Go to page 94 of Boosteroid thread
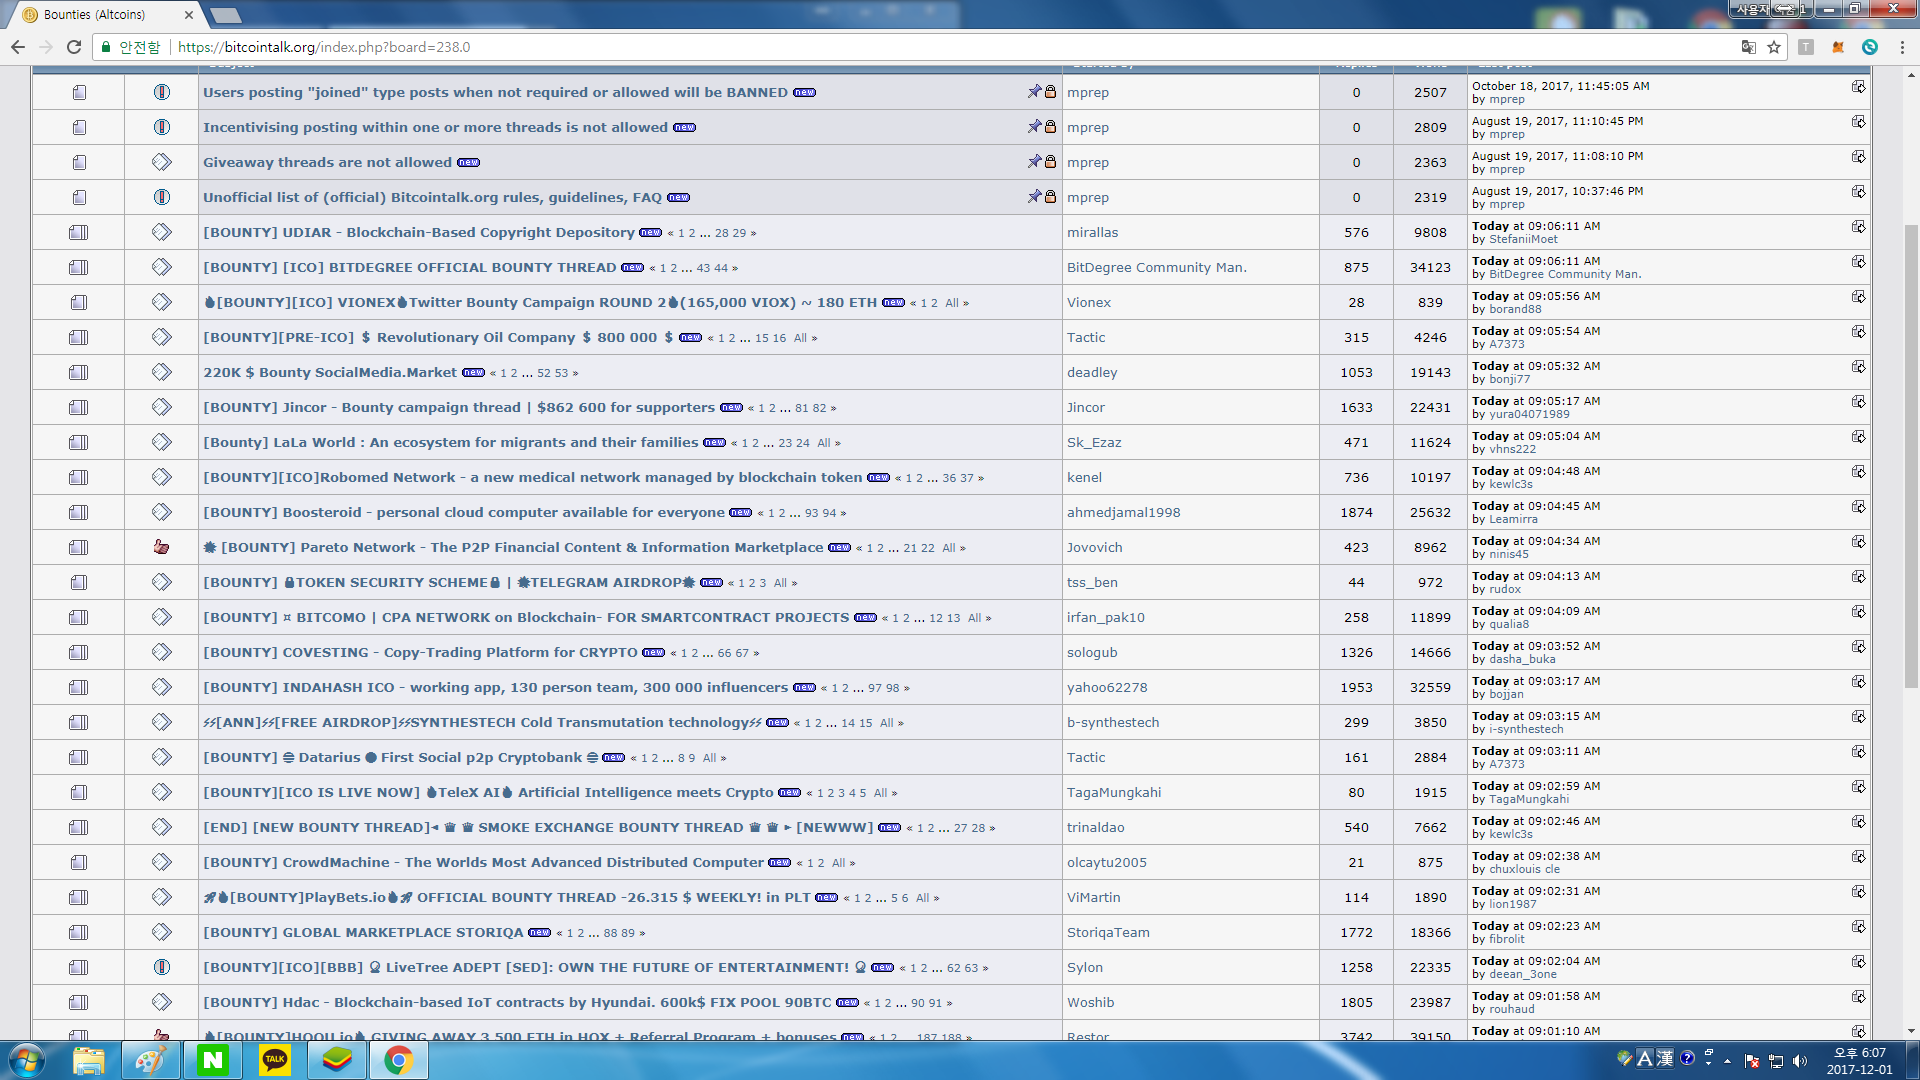This screenshot has width=1920, height=1080. tap(829, 513)
